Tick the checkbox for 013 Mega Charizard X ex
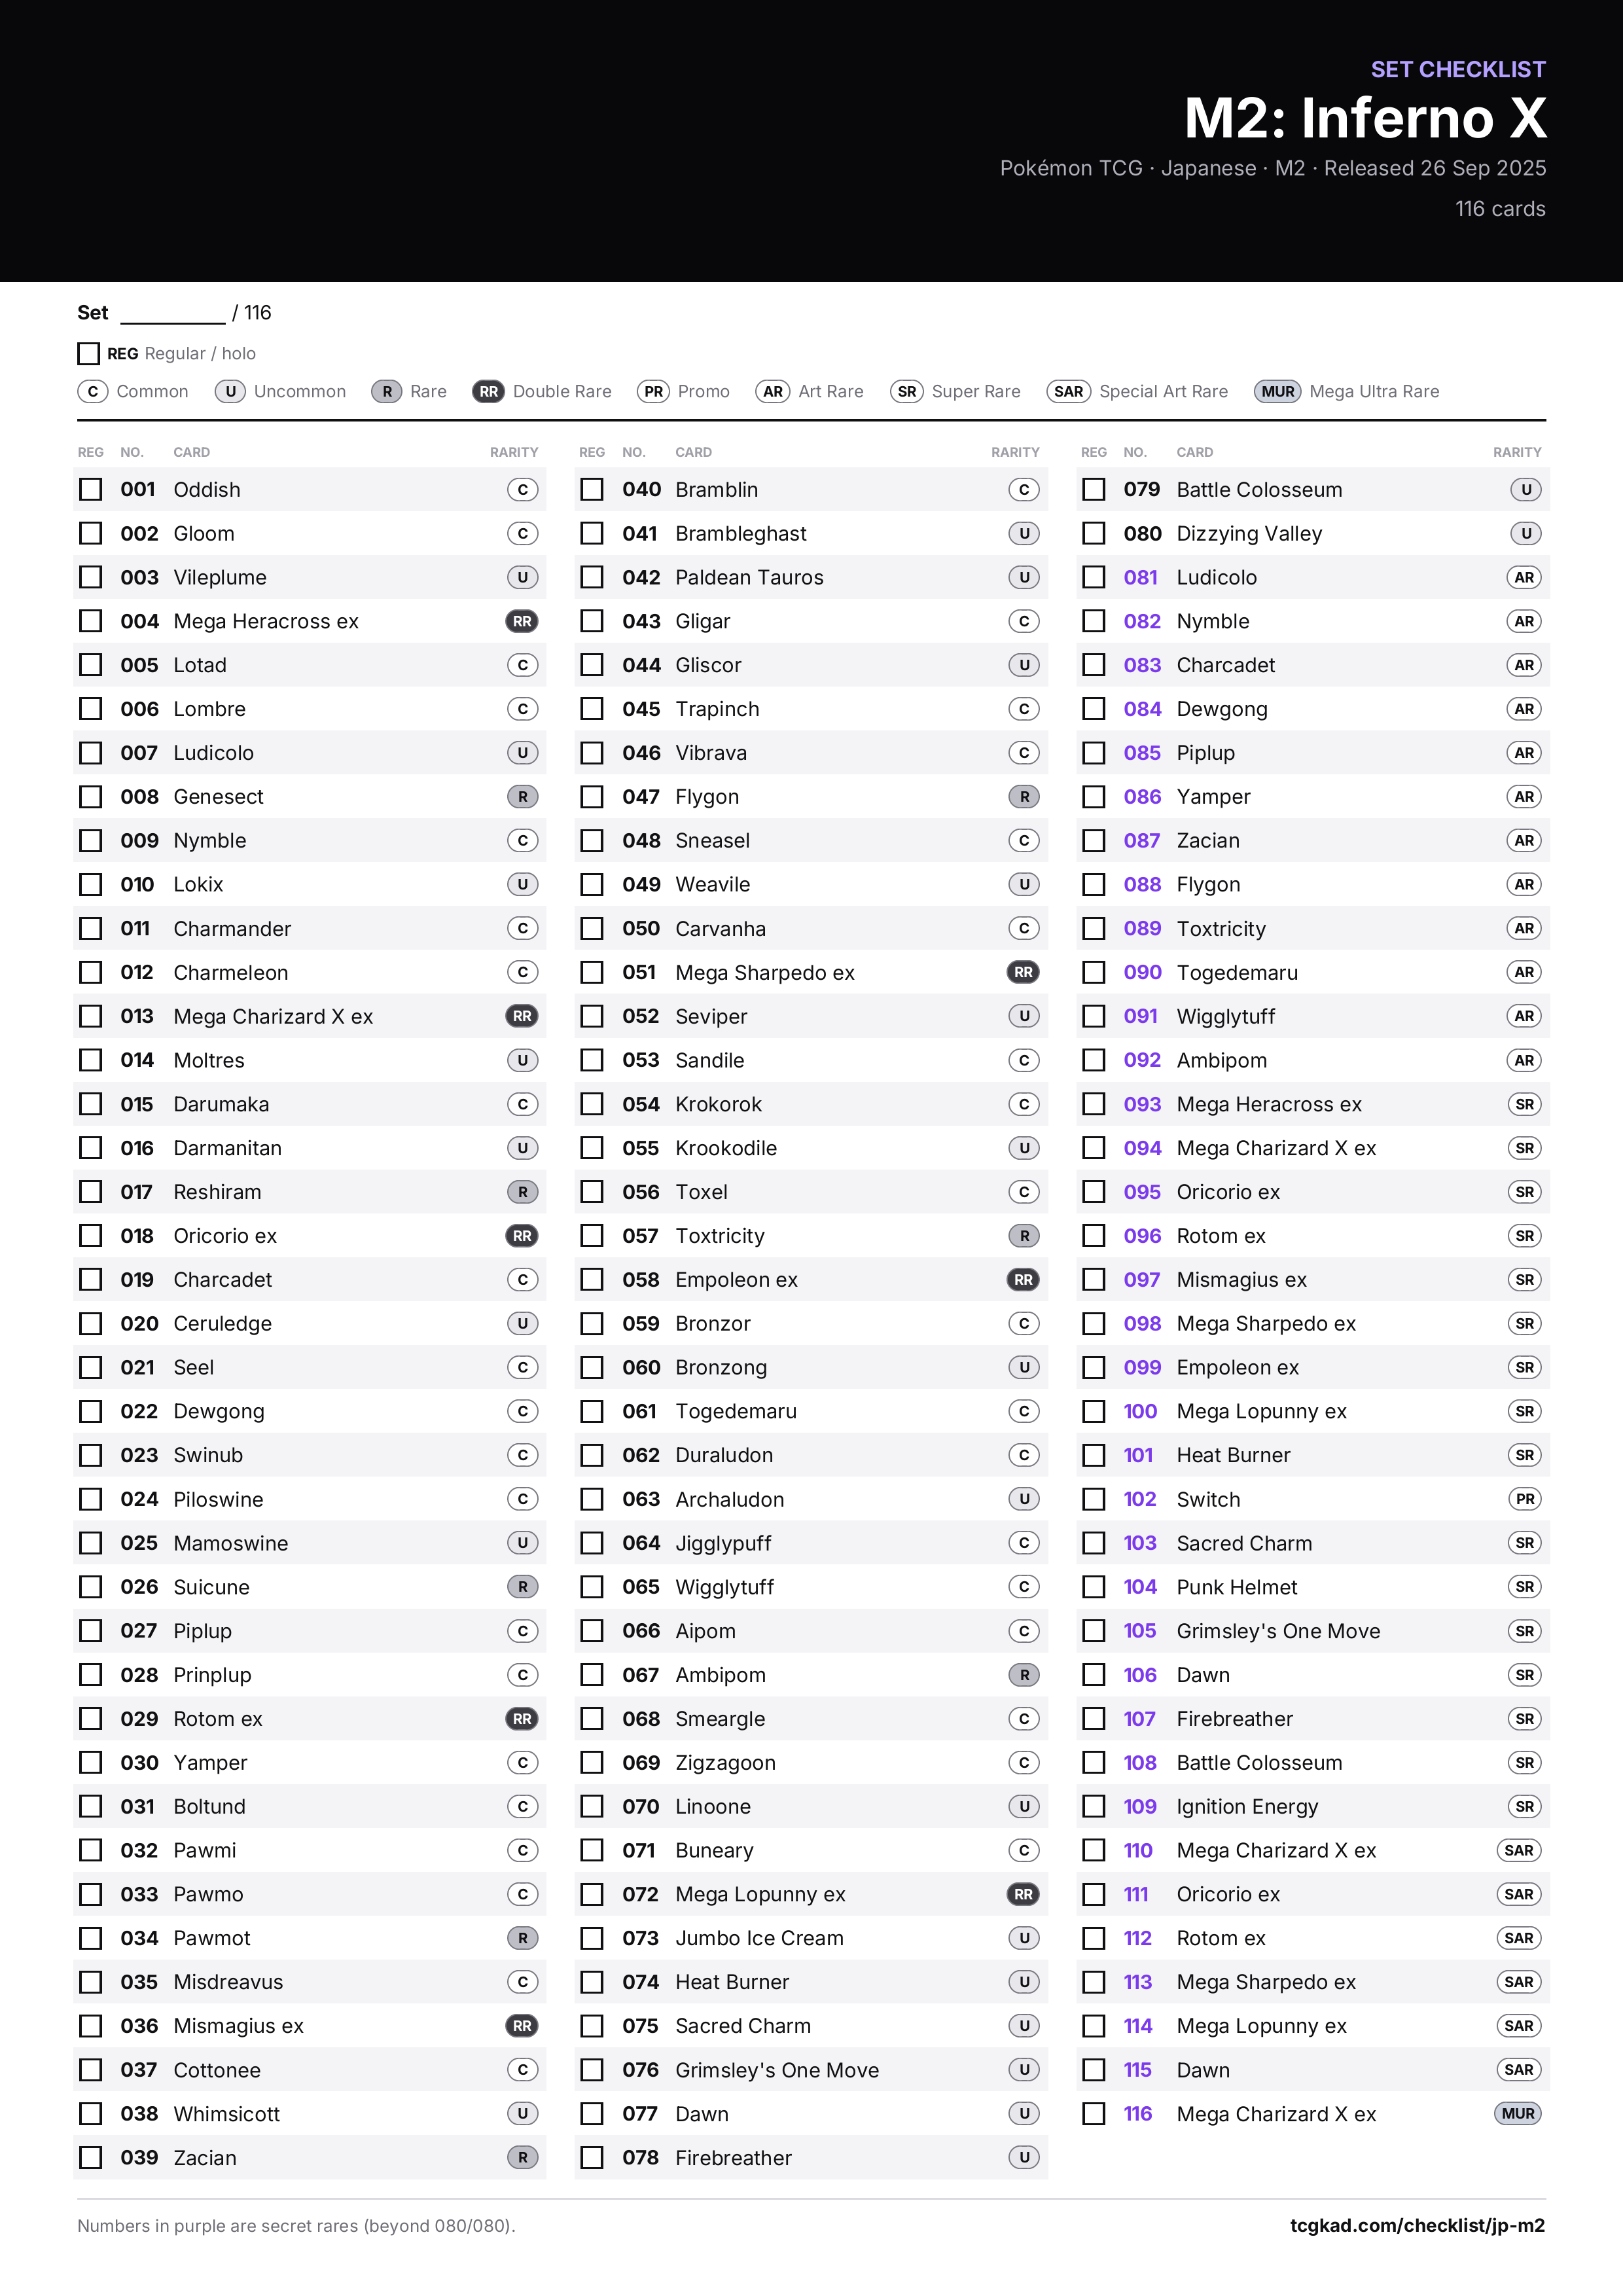The width and height of the screenshot is (1623, 2296). coord(91,1016)
